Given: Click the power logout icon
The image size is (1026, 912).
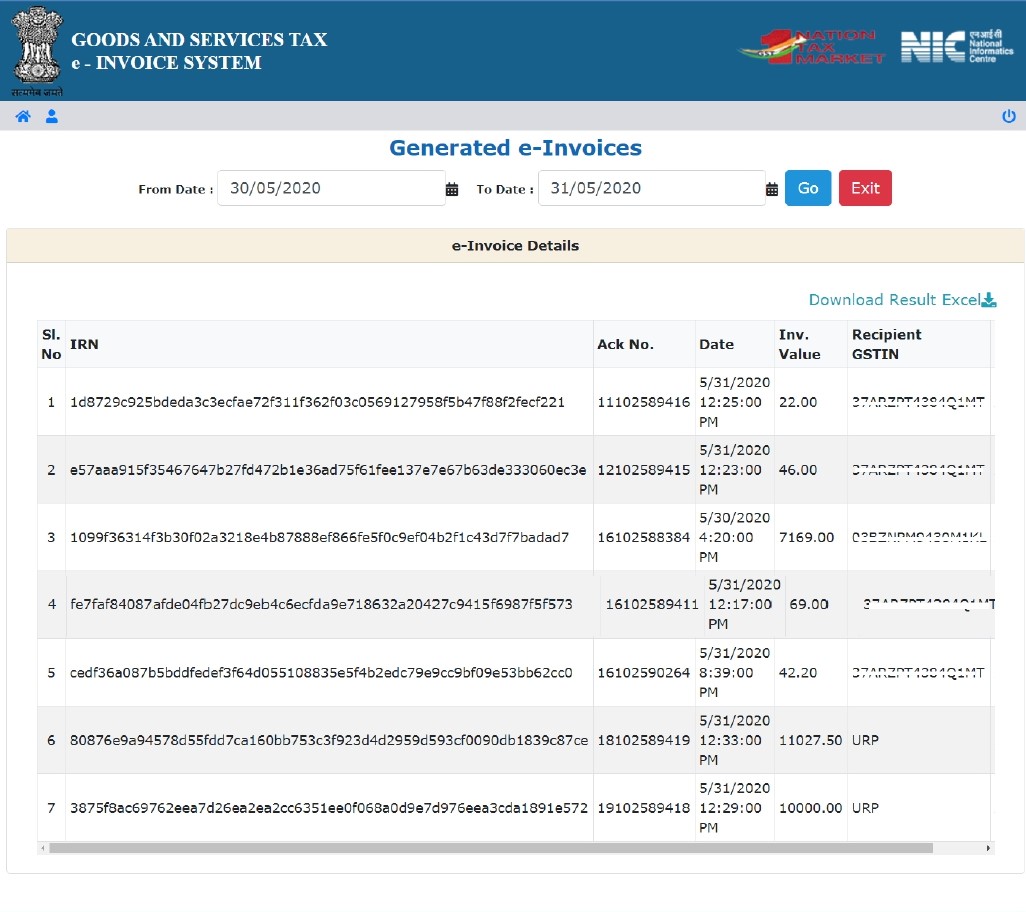Looking at the screenshot, I should (1008, 117).
